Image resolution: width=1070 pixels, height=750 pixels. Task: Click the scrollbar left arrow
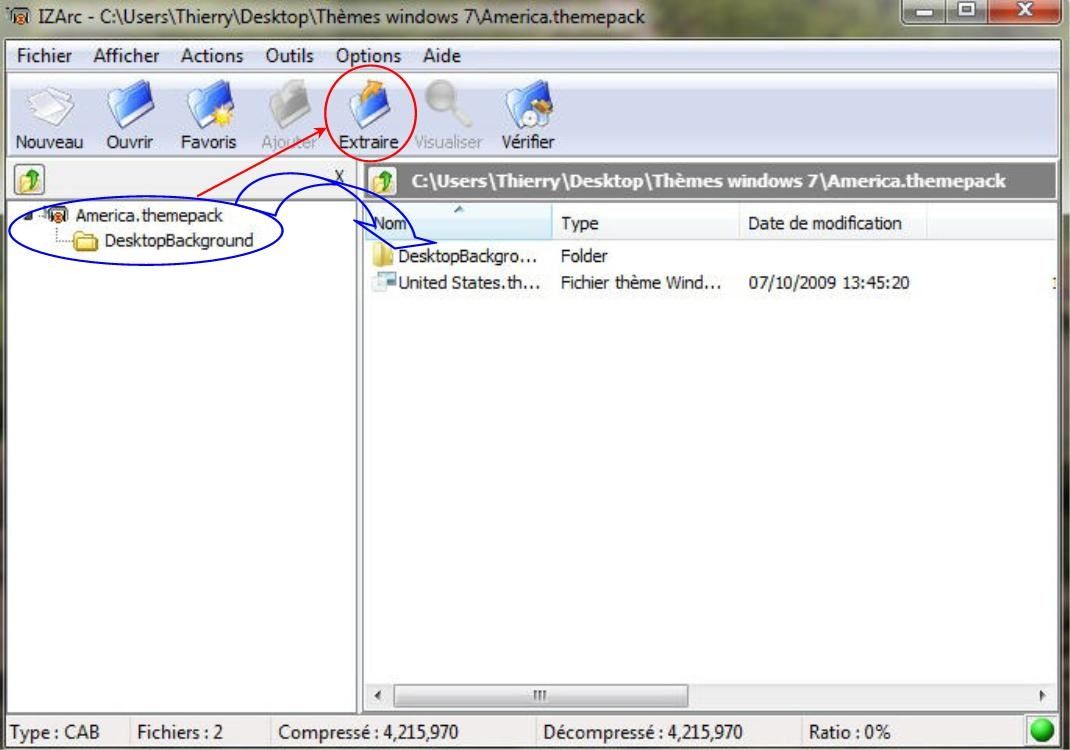(377, 696)
